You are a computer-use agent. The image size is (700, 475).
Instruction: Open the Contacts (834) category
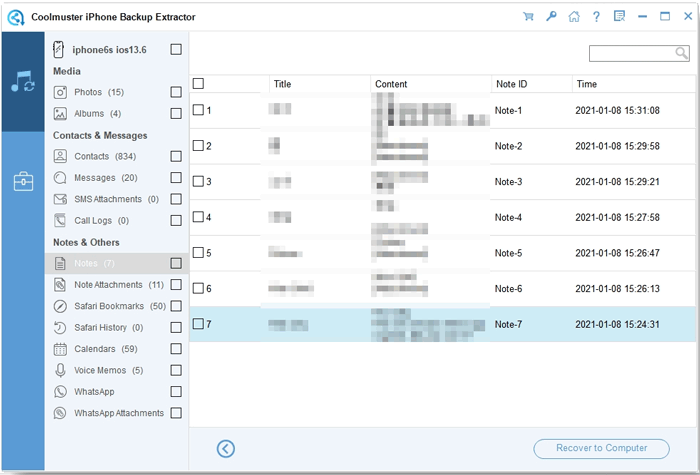point(105,156)
